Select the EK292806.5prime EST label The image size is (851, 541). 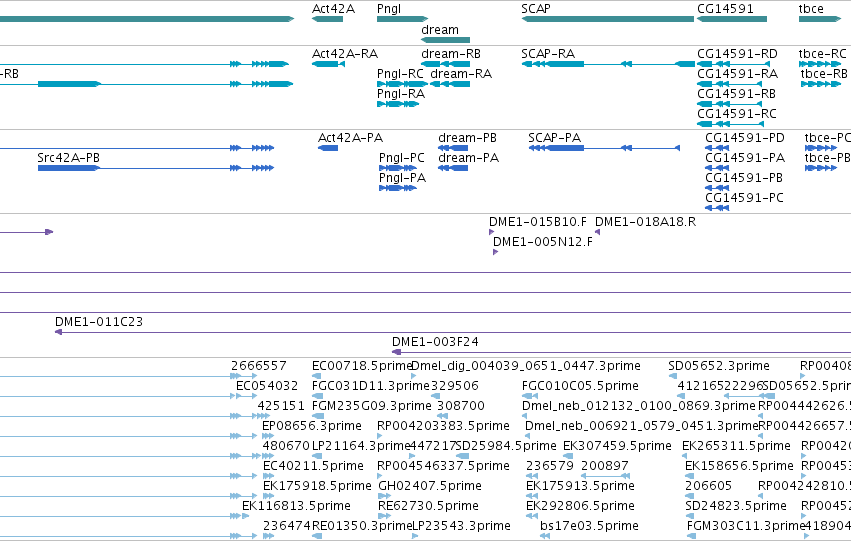pyautogui.click(x=580, y=507)
